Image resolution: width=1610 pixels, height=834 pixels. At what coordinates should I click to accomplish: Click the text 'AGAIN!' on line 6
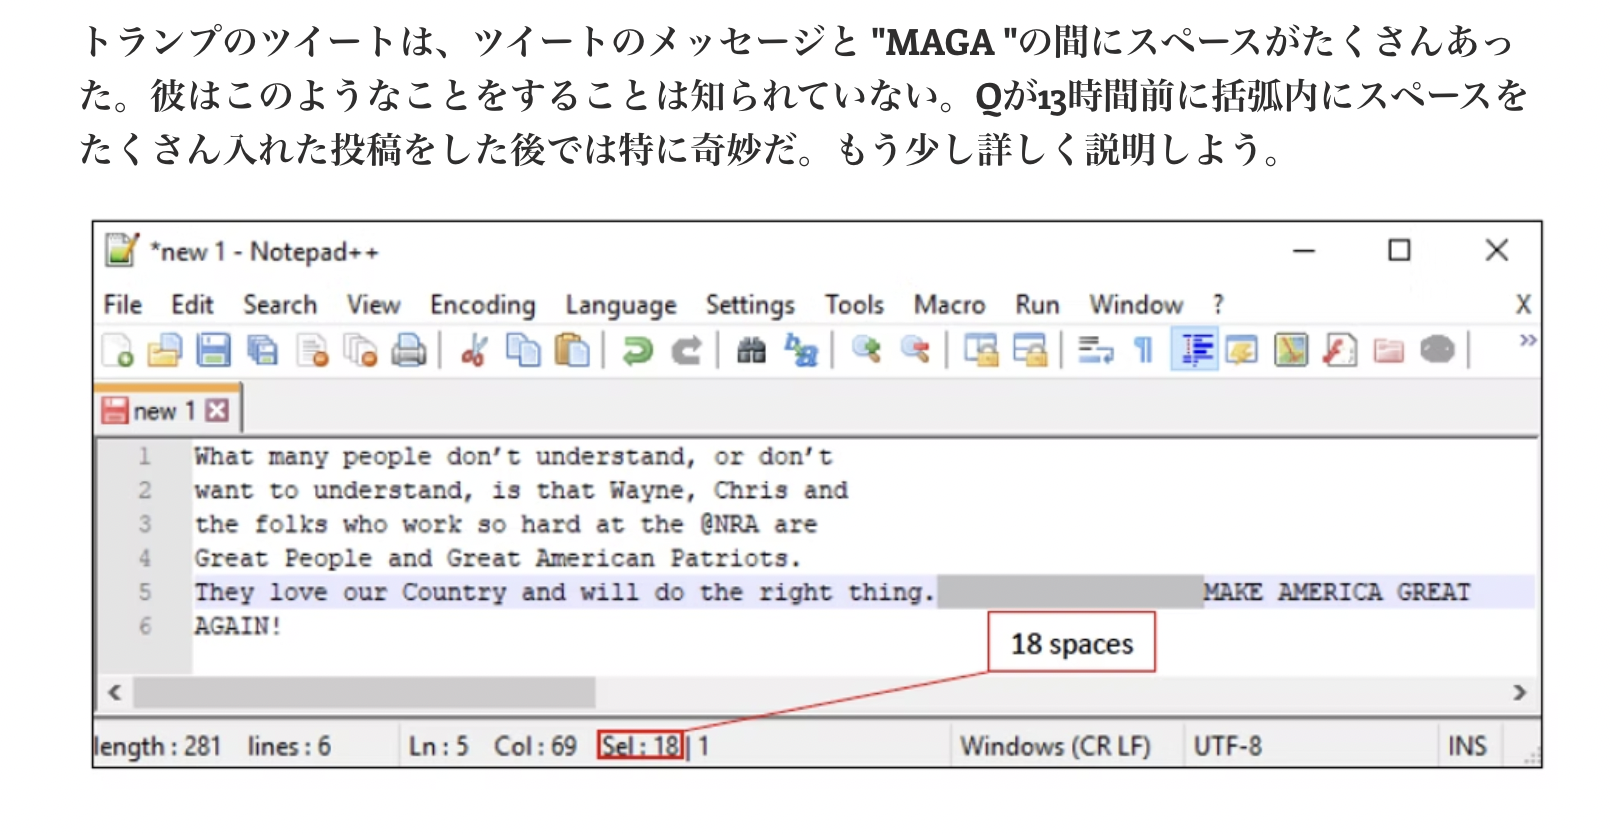click(238, 626)
